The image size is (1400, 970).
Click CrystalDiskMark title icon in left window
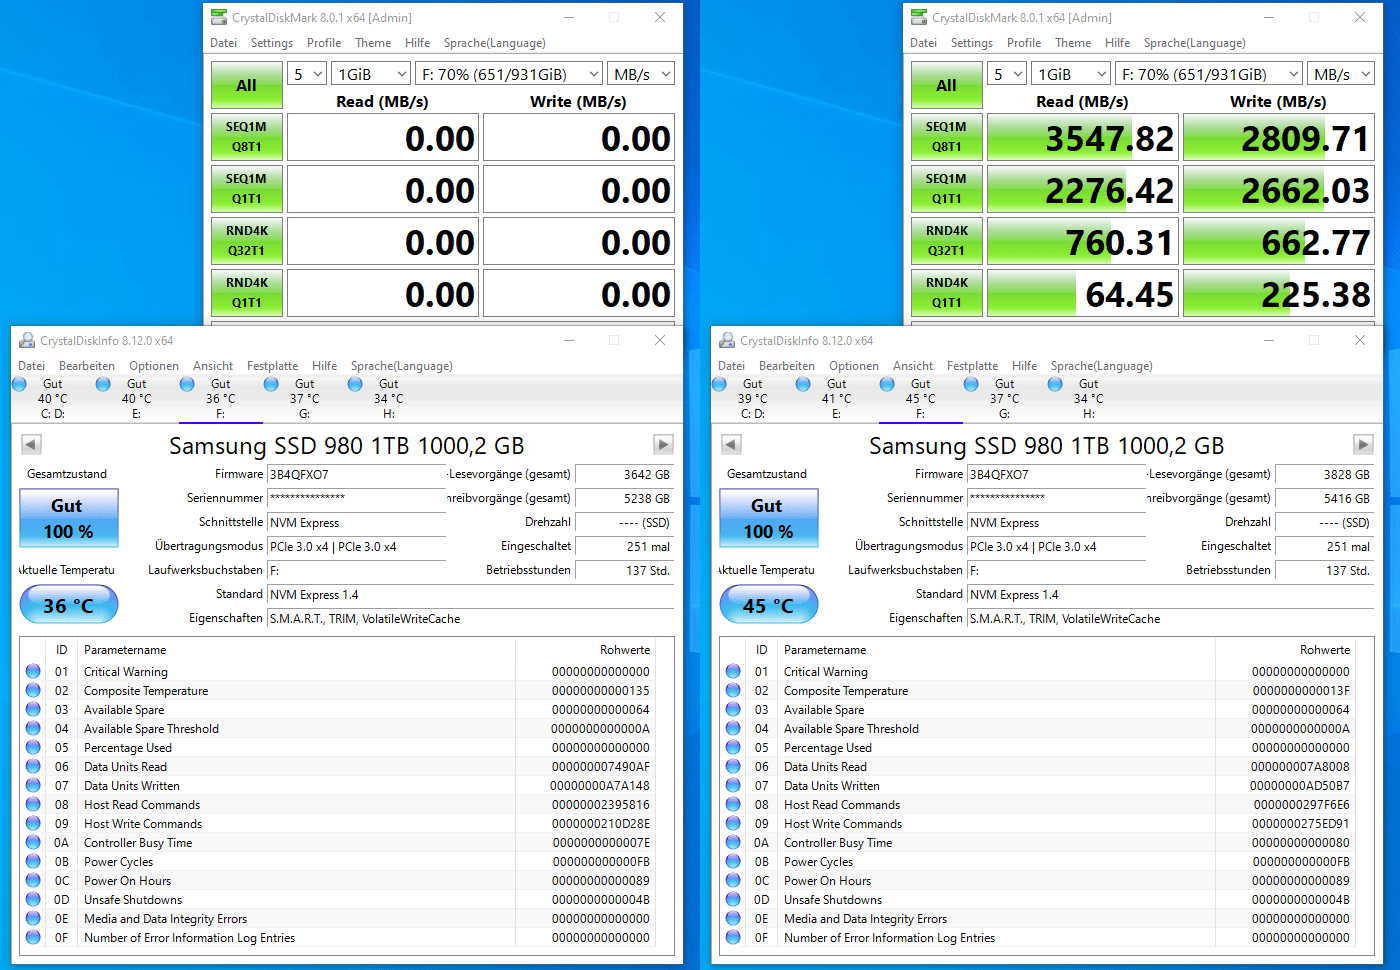[219, 17]
